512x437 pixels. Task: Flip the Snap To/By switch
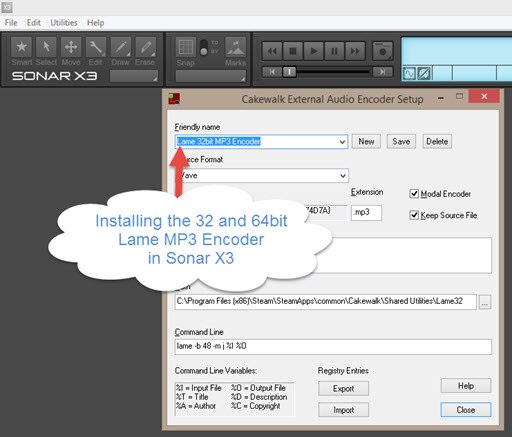click(204, 47)
